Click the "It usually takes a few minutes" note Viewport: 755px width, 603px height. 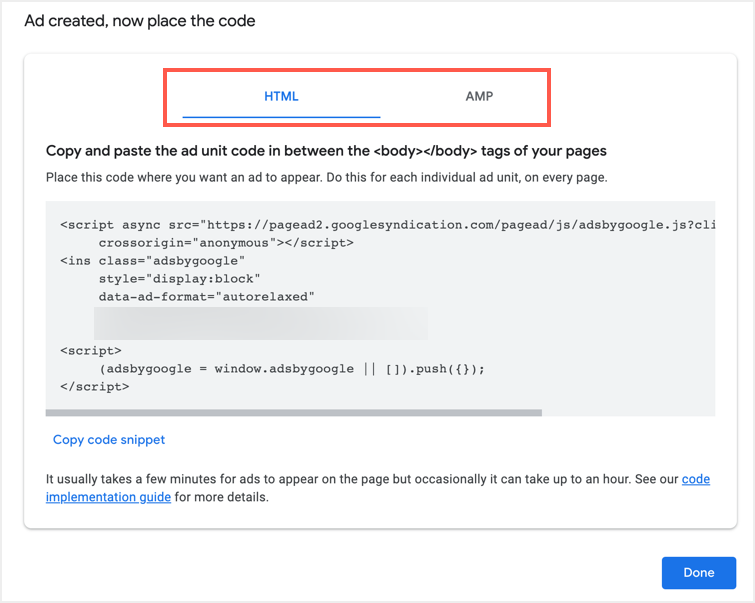pos(360,480)
